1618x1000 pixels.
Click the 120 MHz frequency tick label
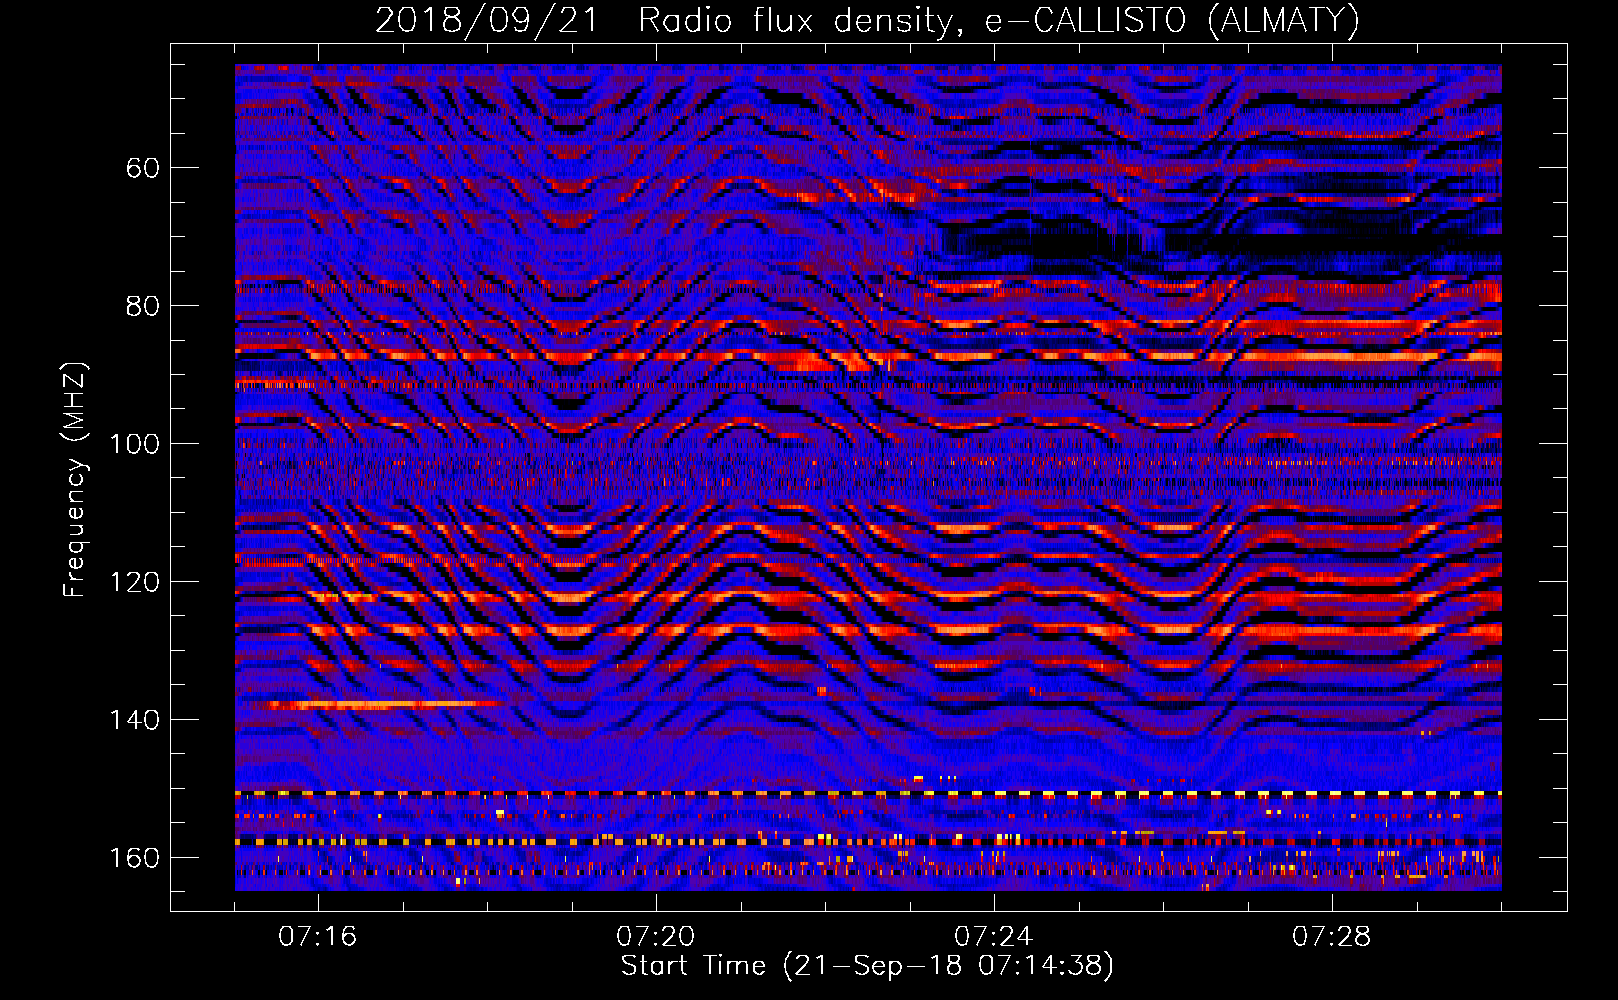(x=134, y=582)
